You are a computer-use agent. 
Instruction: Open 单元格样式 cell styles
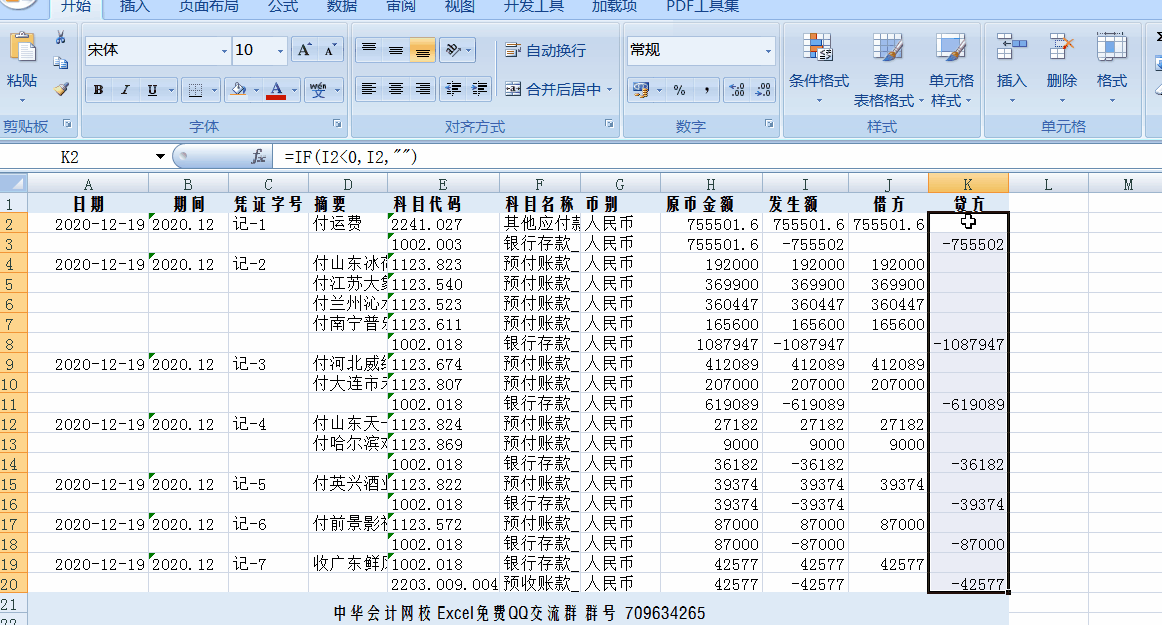click(x=951, y=68)
